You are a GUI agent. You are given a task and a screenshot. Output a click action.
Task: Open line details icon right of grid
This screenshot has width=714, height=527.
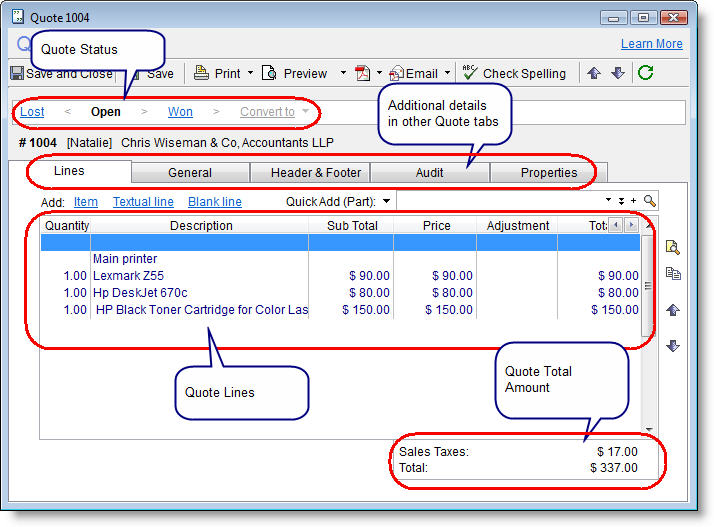673,248
